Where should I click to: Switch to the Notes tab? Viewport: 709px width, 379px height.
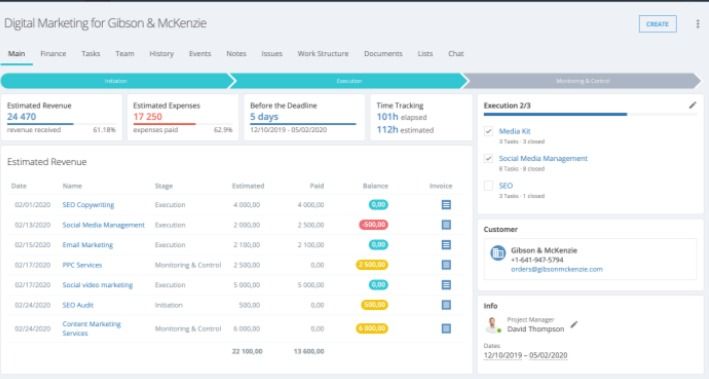point(236,53)
